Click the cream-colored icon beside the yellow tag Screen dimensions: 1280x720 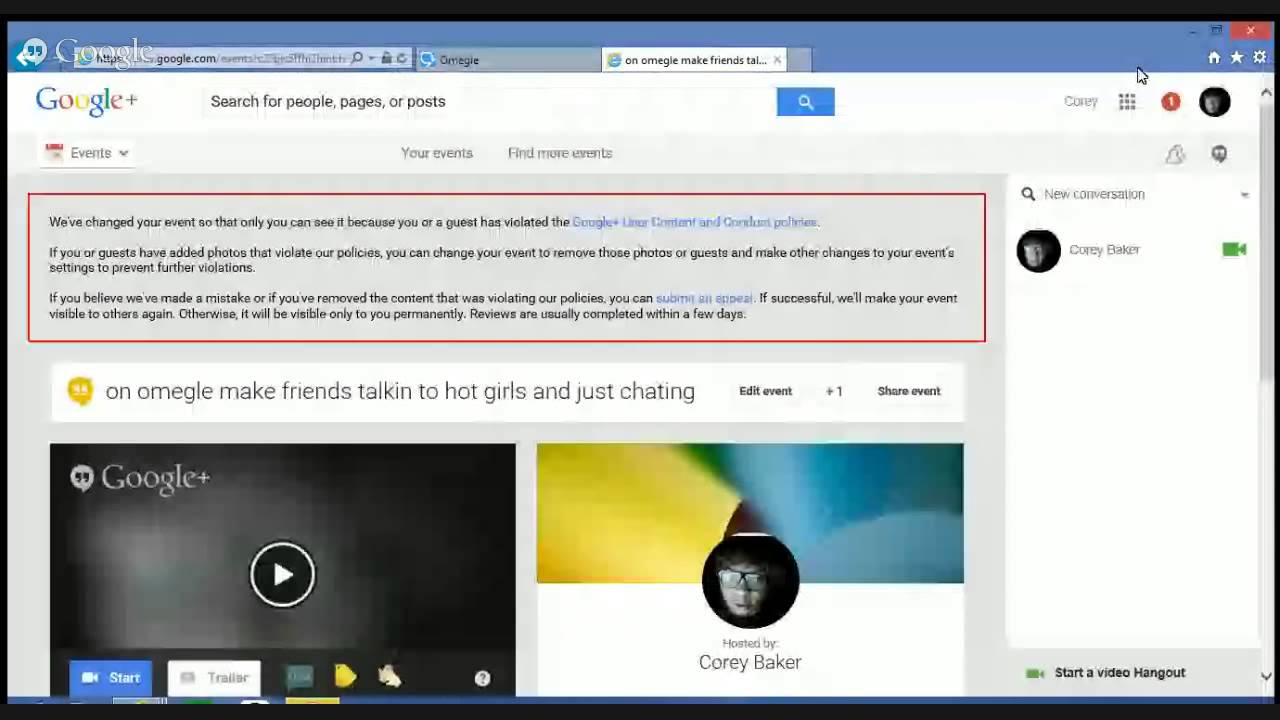(389, 677)
